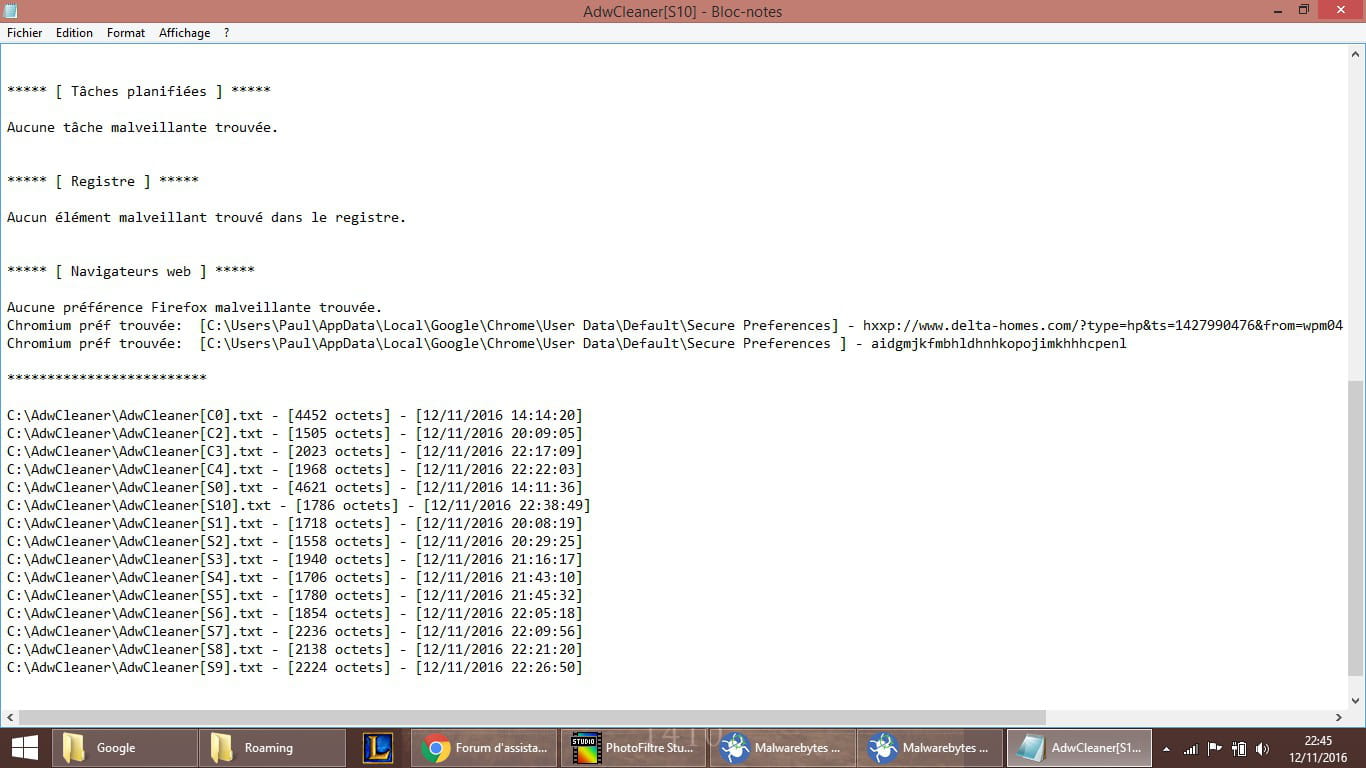1366x768 pixels.
Task: Open the Format menu
Action: [x=126, y=33]
